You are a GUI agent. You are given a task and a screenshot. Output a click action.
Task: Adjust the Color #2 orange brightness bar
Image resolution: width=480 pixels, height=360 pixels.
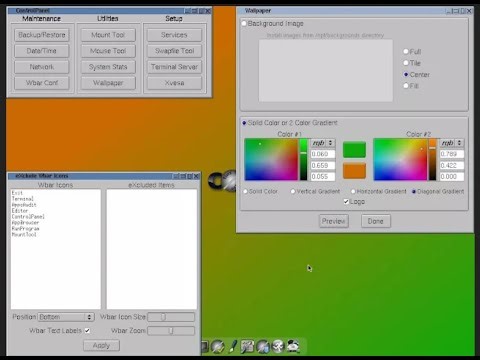pos(432,160)
